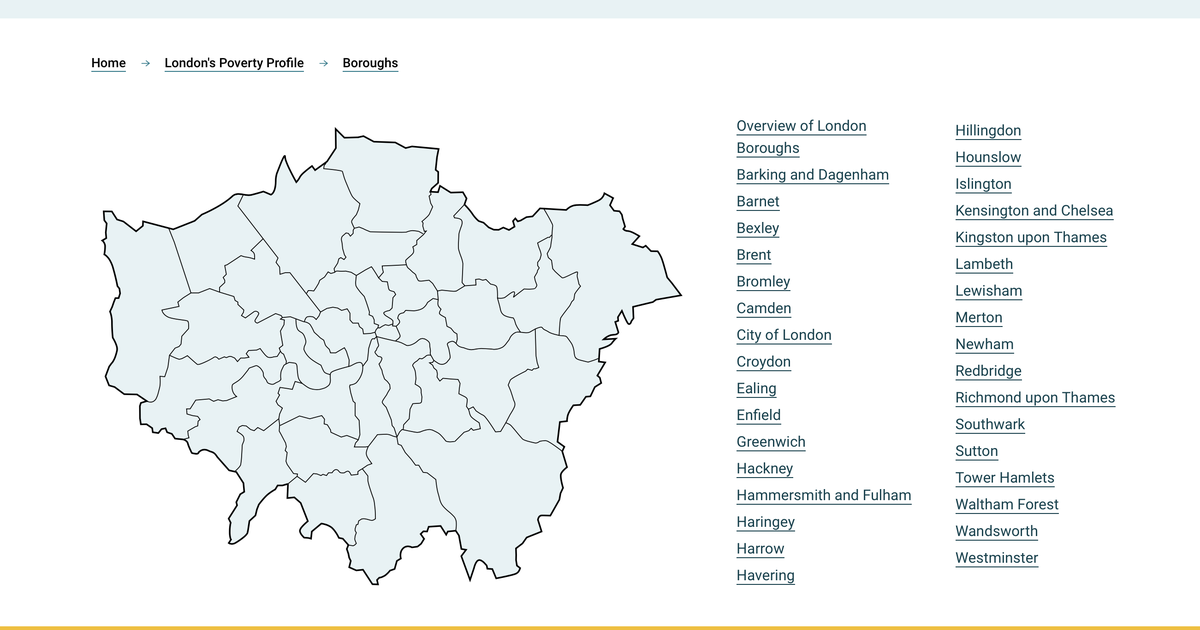View Barking and Dagenham profile

coord(812,174)
